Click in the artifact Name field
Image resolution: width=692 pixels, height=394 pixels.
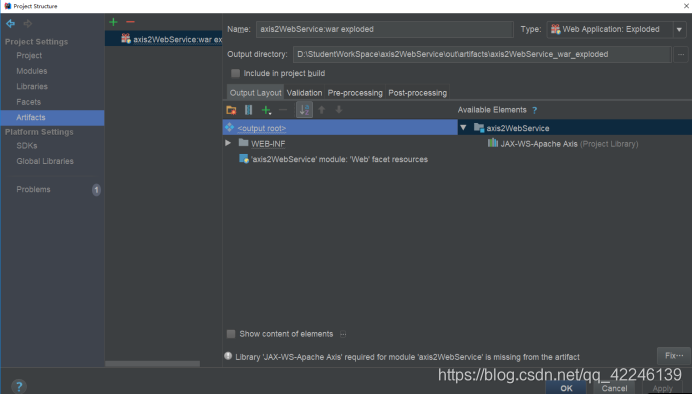(x=384, y=30)
